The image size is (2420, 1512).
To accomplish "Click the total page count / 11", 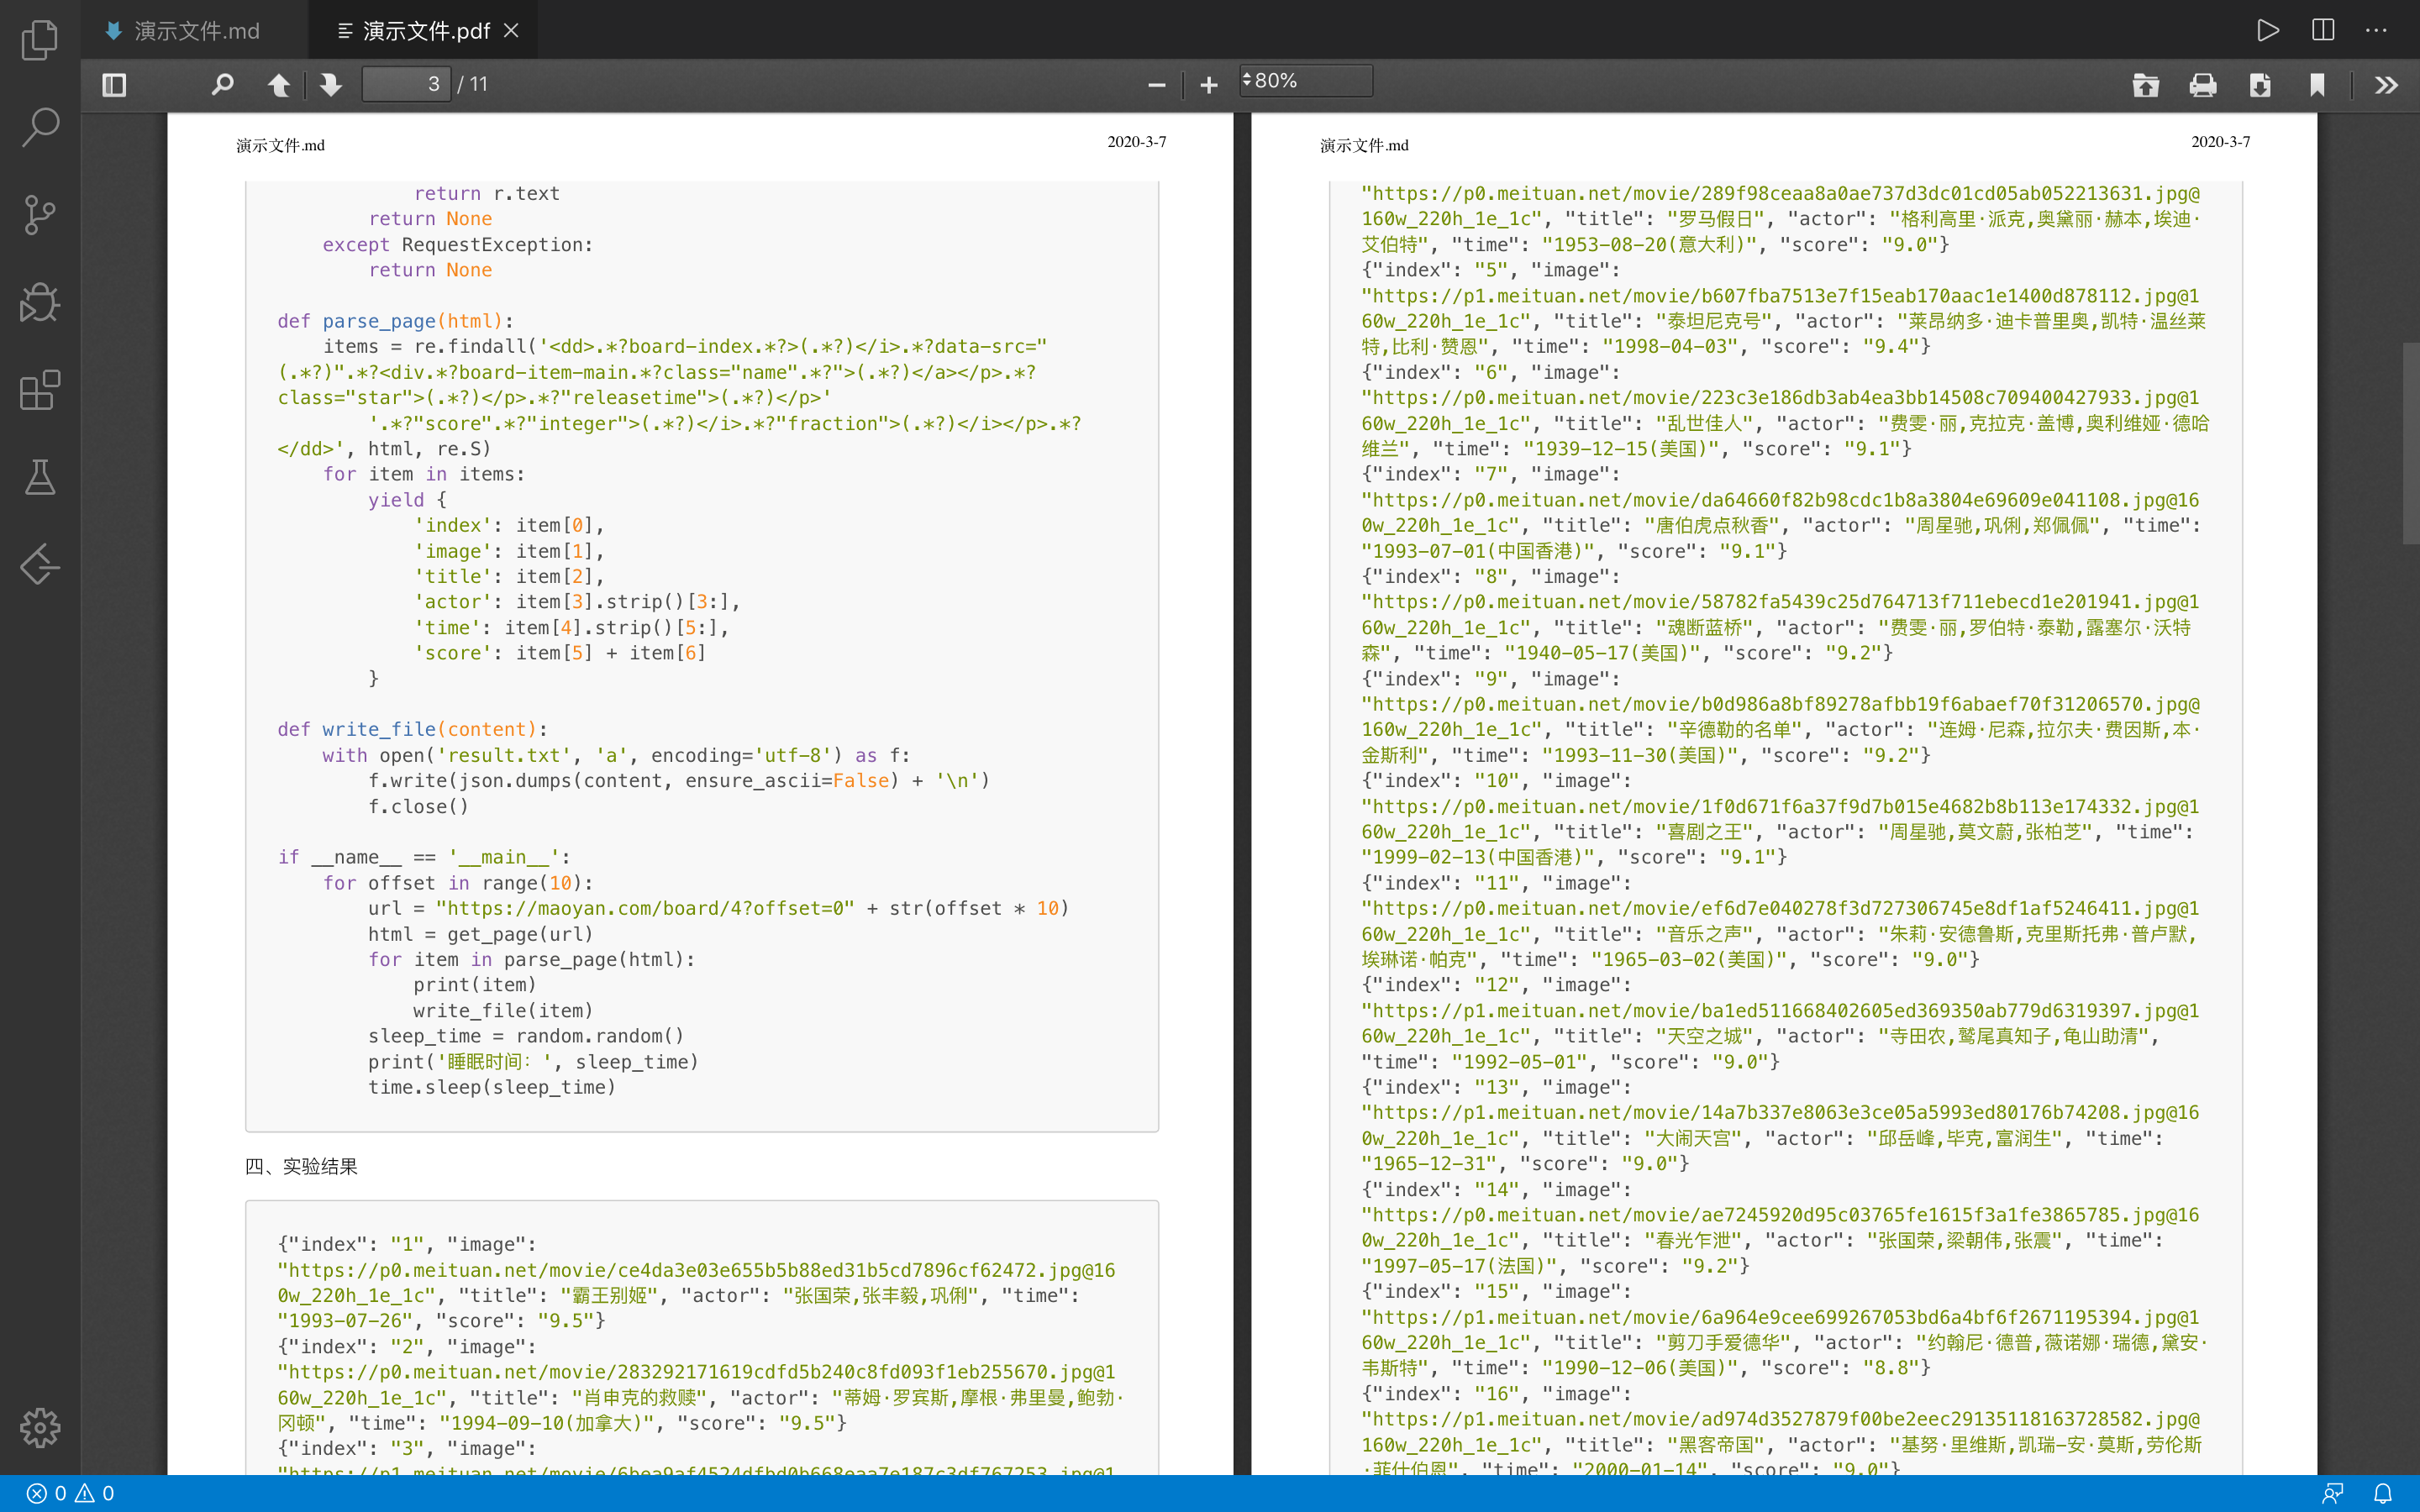I will (x=473, y=85).
